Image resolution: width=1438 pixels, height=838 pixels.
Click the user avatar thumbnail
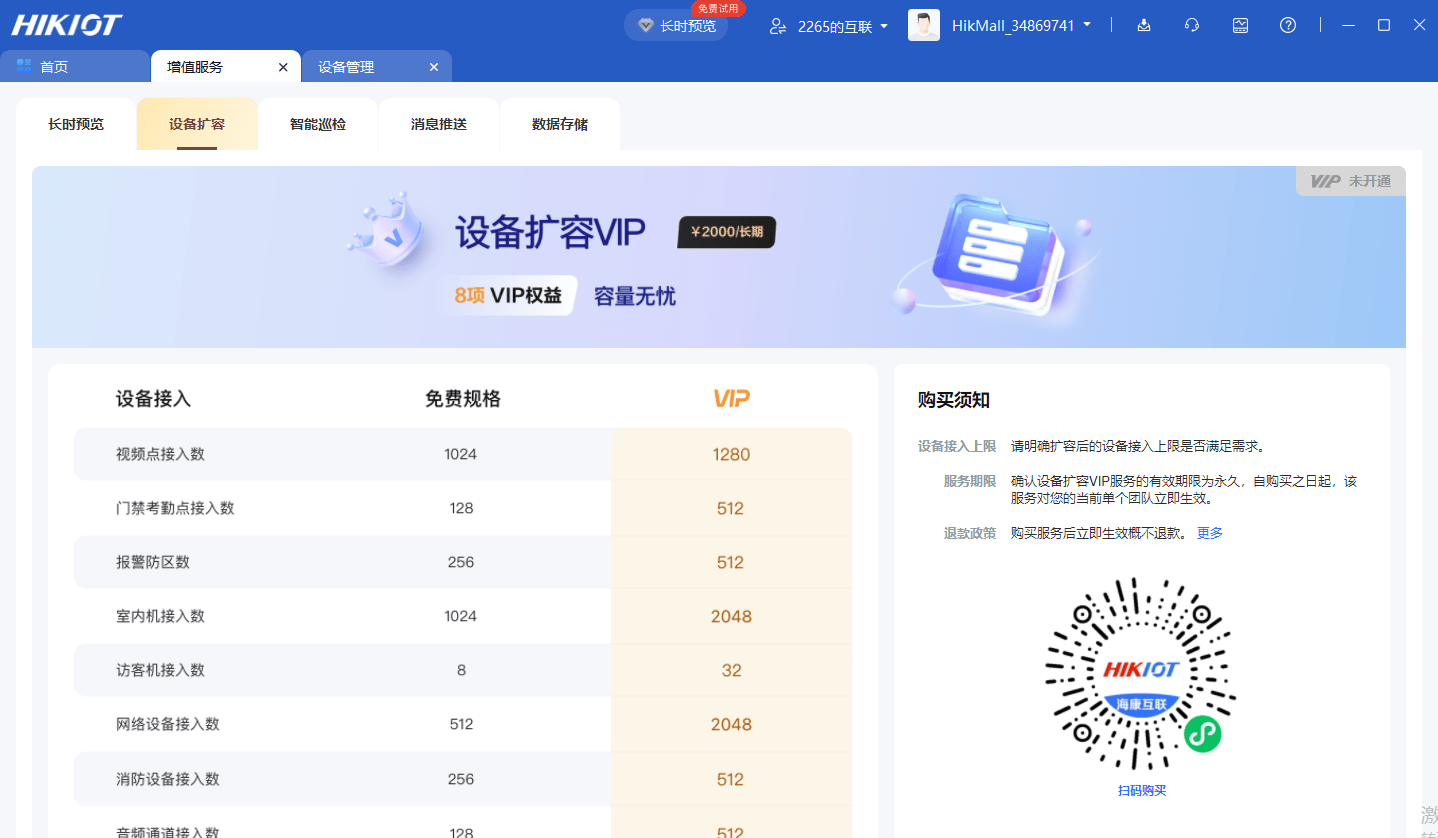click(923, 25)
